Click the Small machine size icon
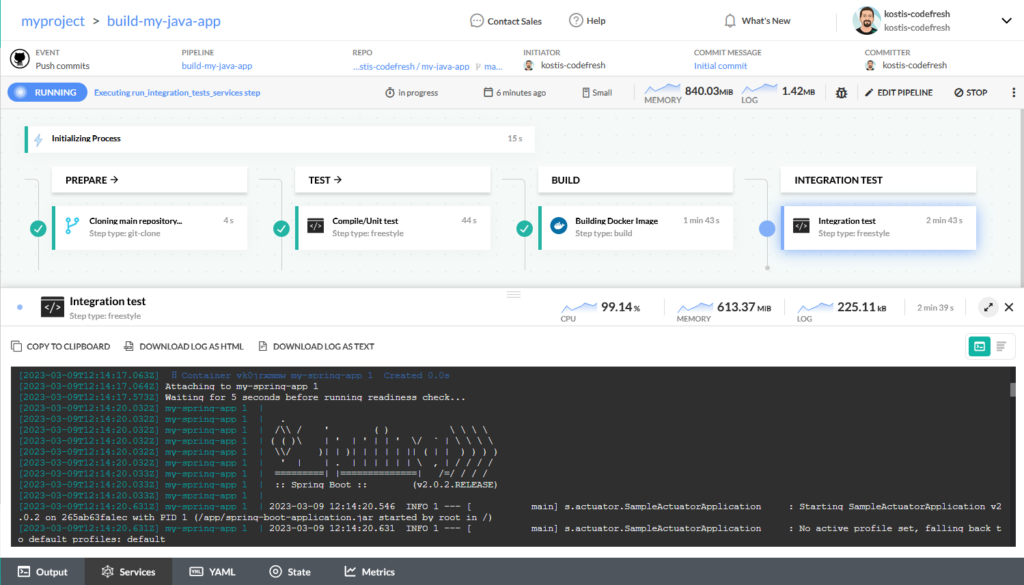 click(586, 93)
